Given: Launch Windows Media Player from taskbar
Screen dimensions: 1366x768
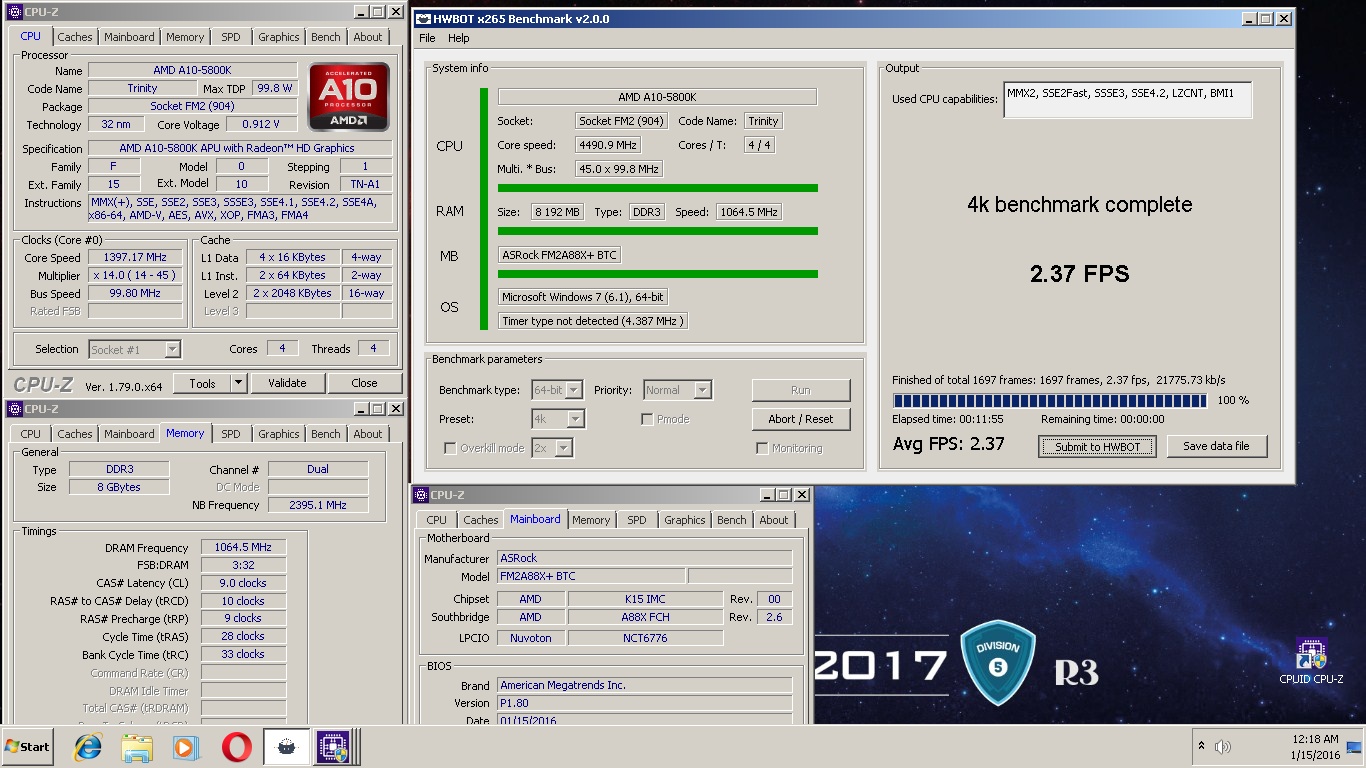Looking at the screenshot, I should (186, 747).
